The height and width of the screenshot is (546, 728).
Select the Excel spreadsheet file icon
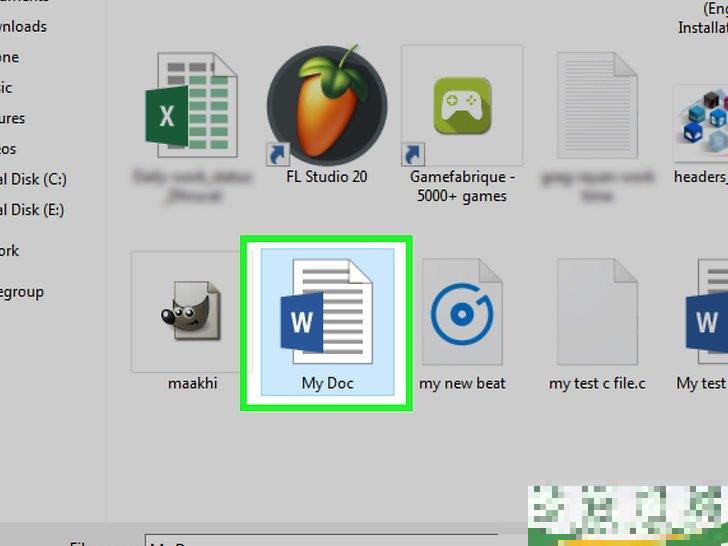click(x=191, y=105)
